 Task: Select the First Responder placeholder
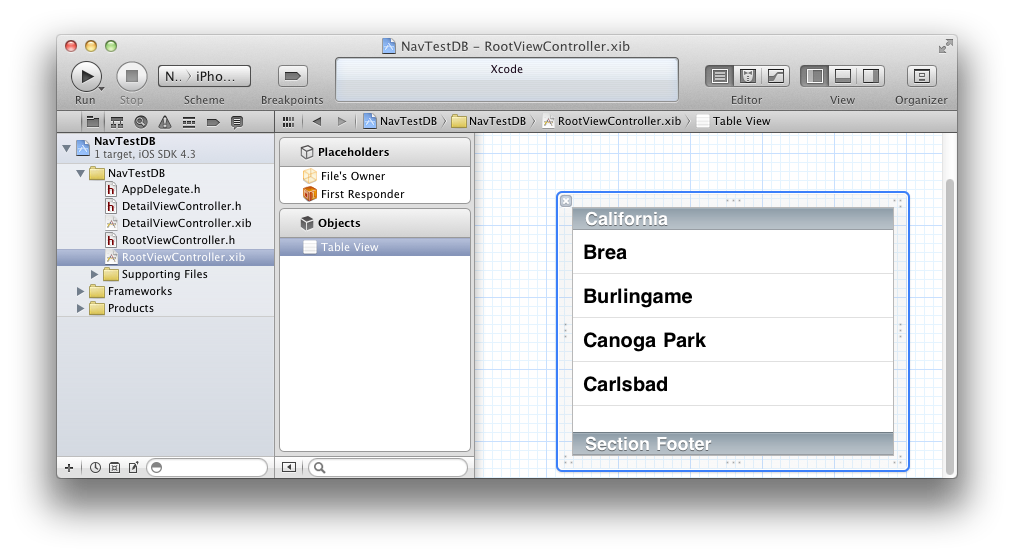coord(375,194)
